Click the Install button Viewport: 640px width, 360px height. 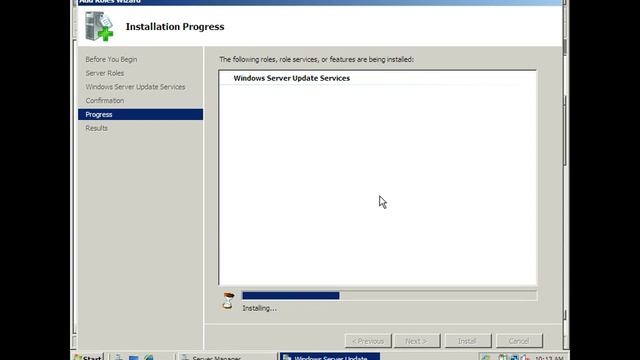(468, 341)
